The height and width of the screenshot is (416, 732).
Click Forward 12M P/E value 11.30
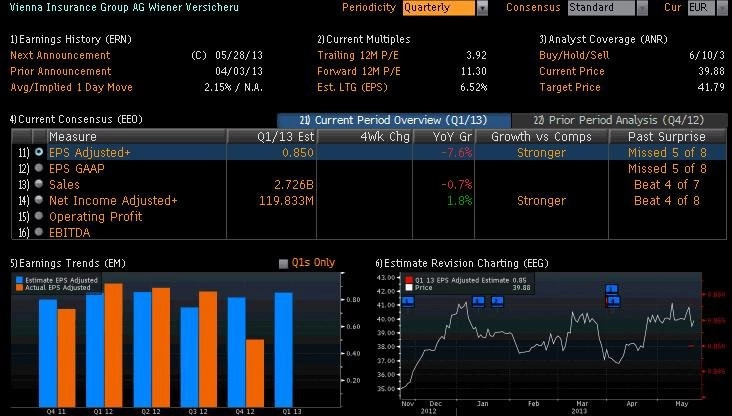click(x=474, y=71)
